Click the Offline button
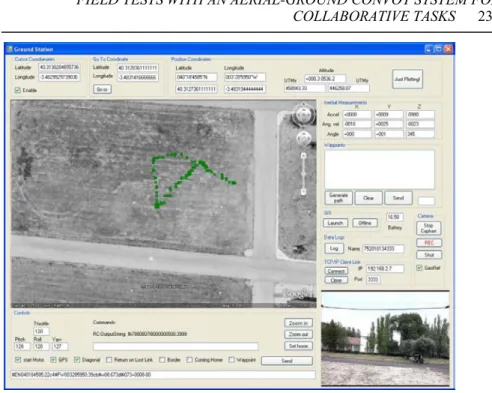492x393 pixels. point(365,223)
